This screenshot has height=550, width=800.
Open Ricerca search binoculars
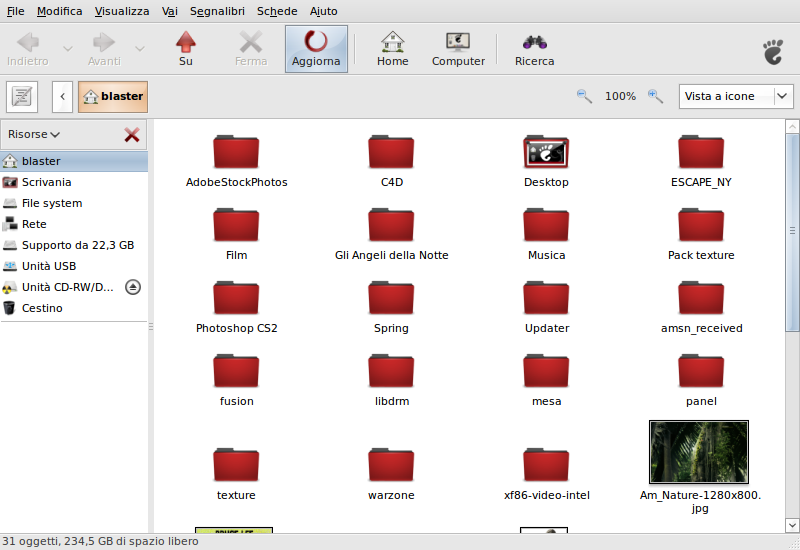pos(534,48)
